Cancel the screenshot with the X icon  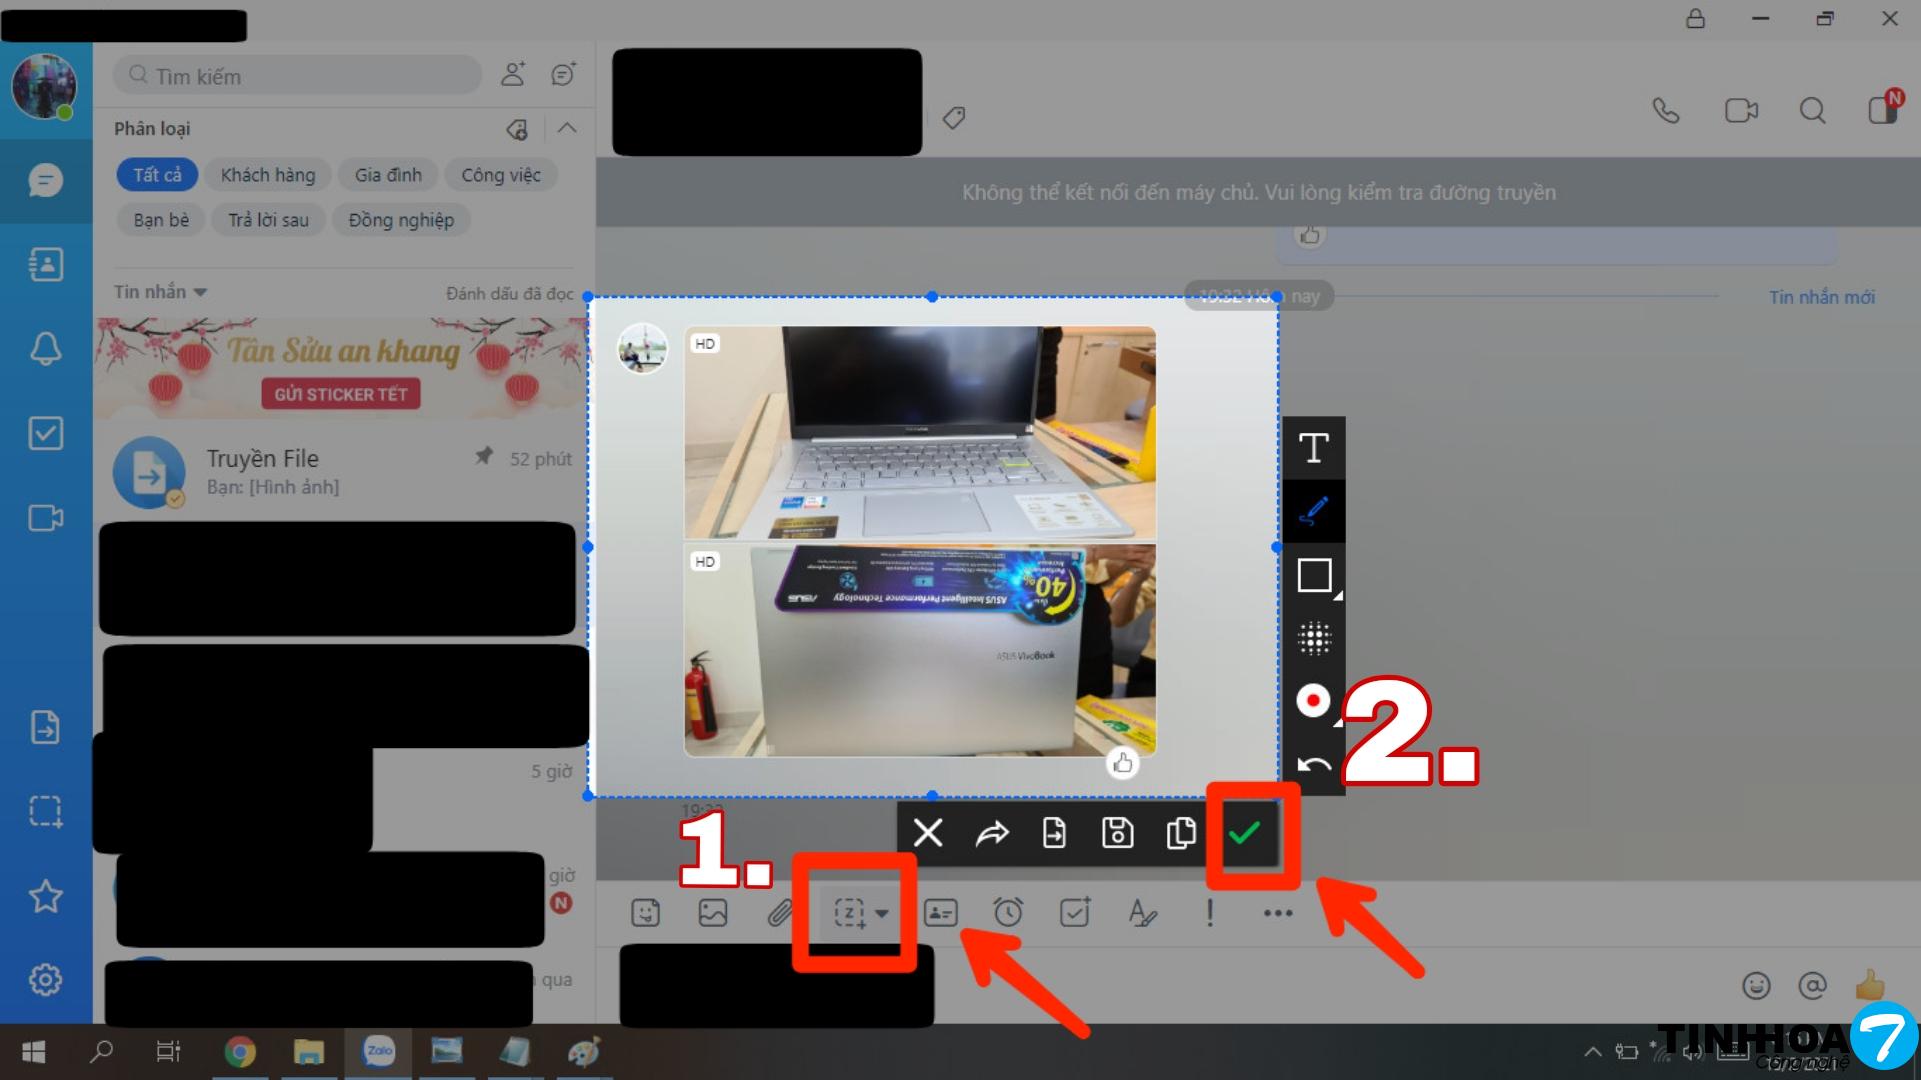tap(928, 833)
